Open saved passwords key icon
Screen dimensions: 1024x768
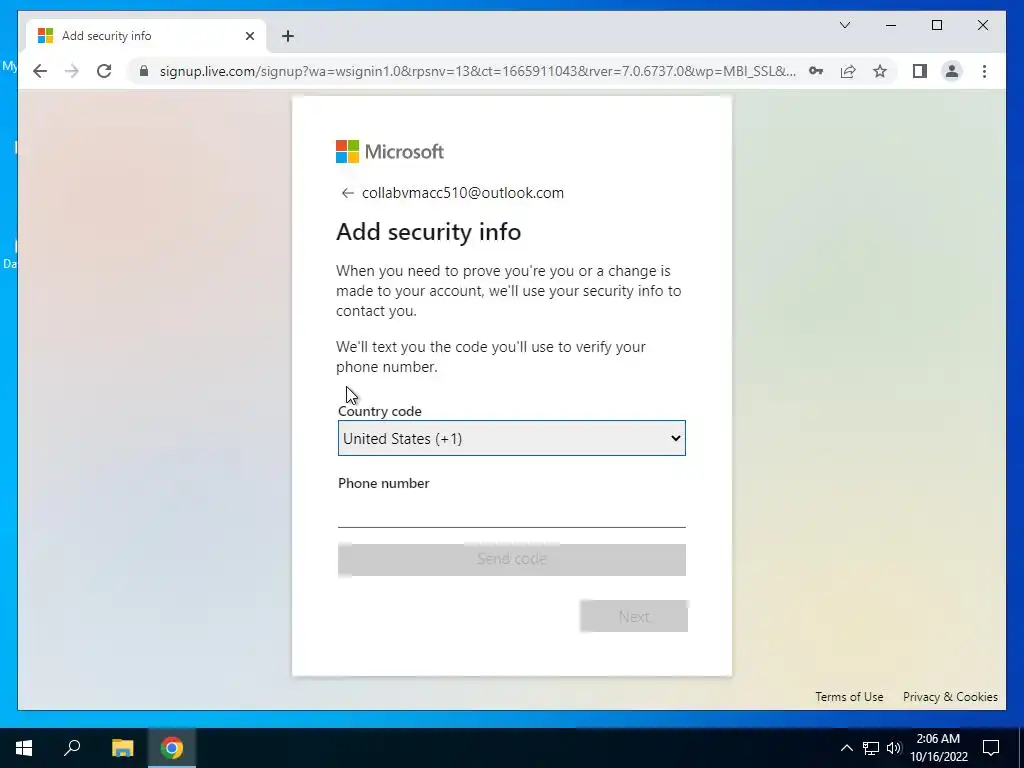click(x=816, y=71)
